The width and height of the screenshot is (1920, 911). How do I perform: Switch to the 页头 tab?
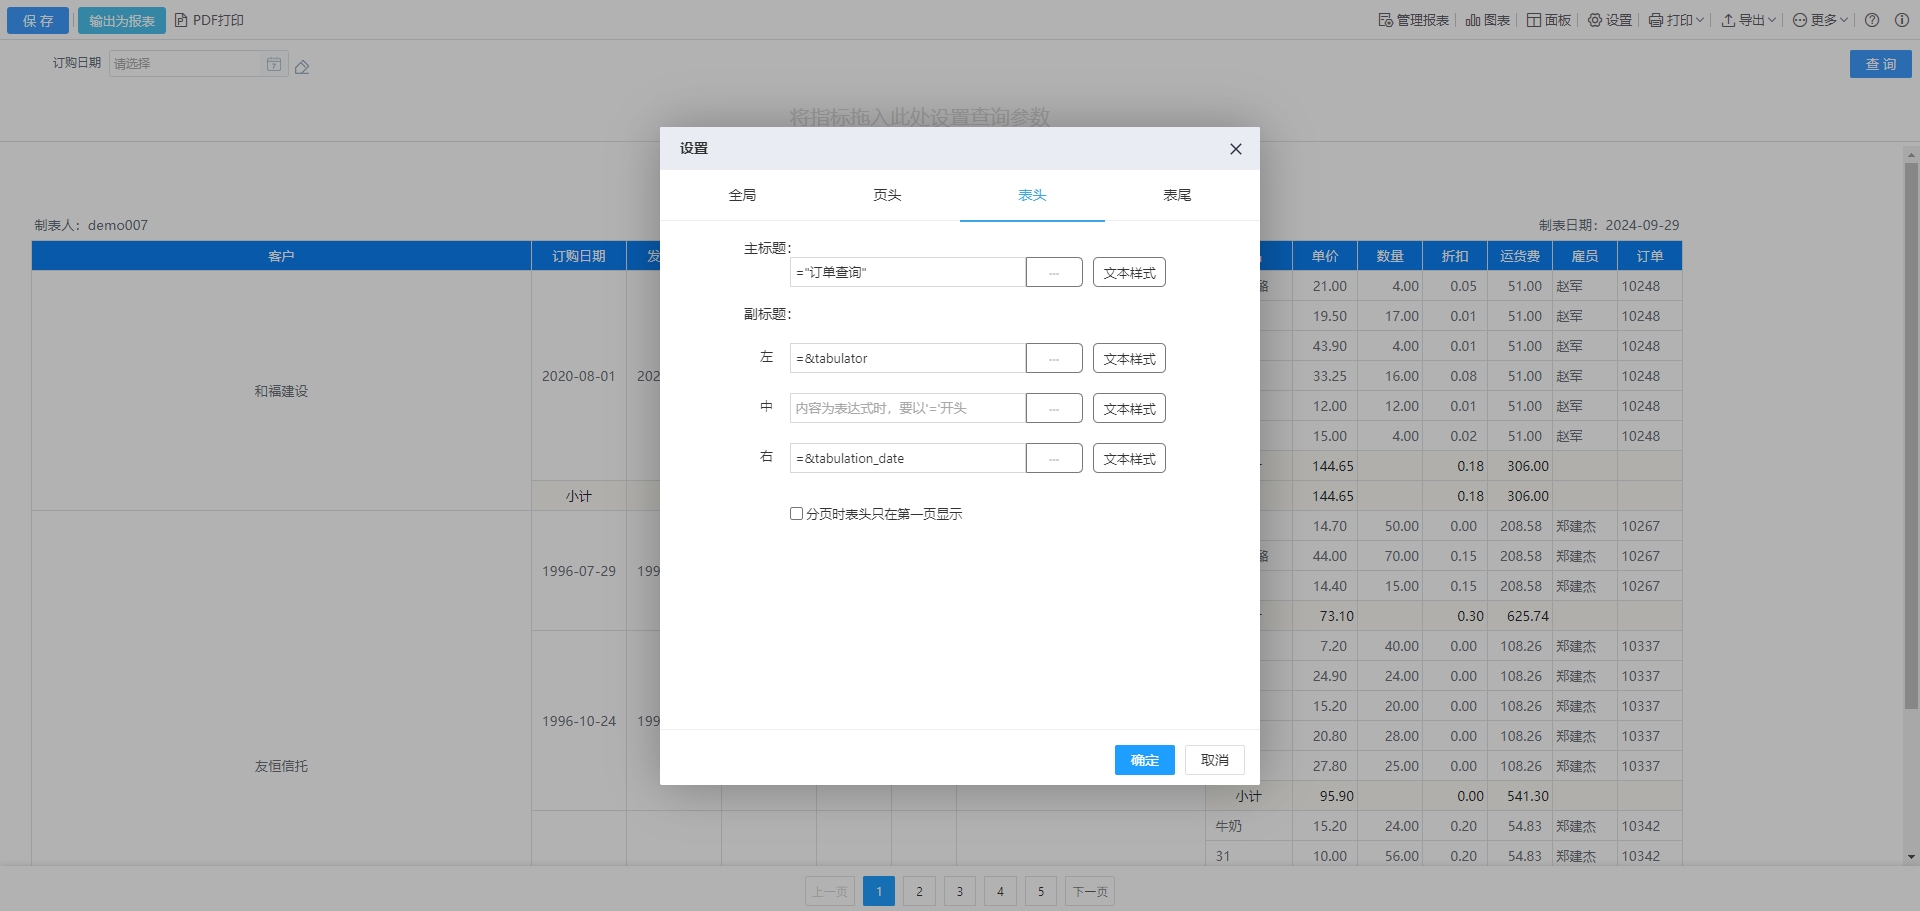click(887, 195)
